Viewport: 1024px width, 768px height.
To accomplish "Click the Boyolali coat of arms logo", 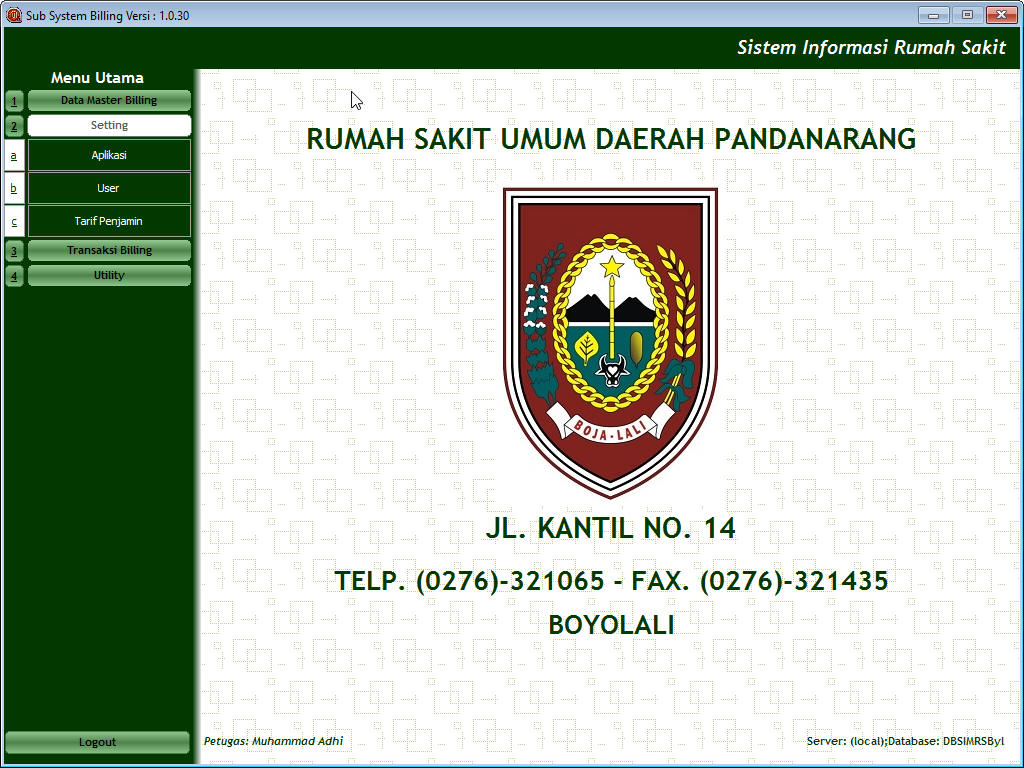I will [x=611, y=342].
